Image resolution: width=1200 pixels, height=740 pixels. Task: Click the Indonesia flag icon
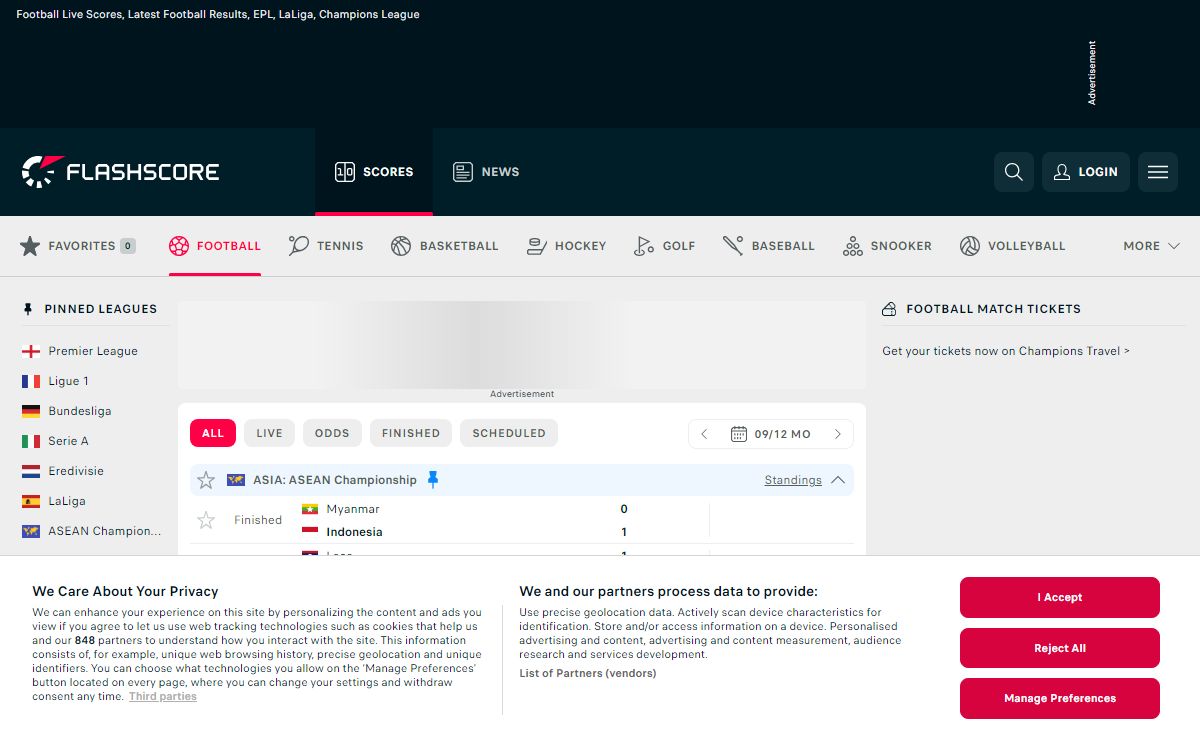[x=310, y=532]
